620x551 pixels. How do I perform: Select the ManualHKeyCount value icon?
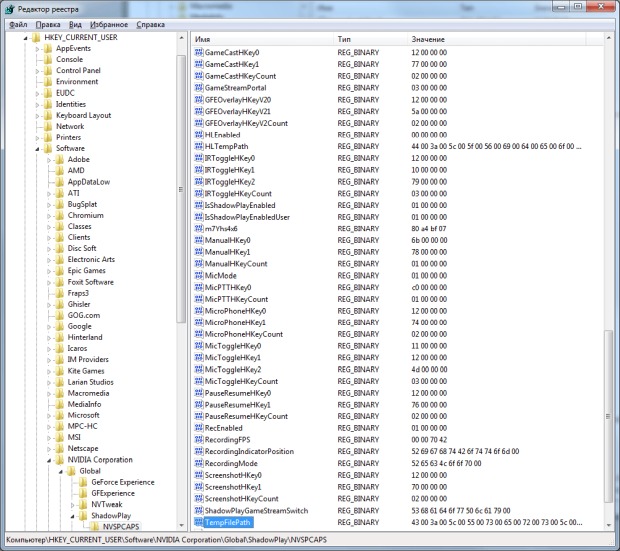click(198, 263)
